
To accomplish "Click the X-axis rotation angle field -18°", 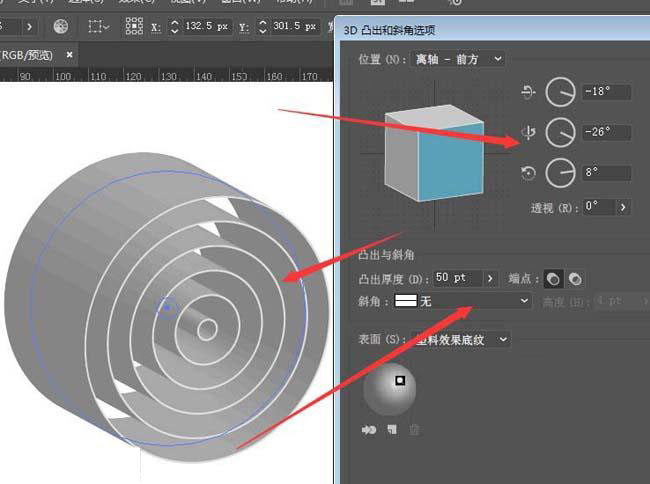I will pos(605,93).
